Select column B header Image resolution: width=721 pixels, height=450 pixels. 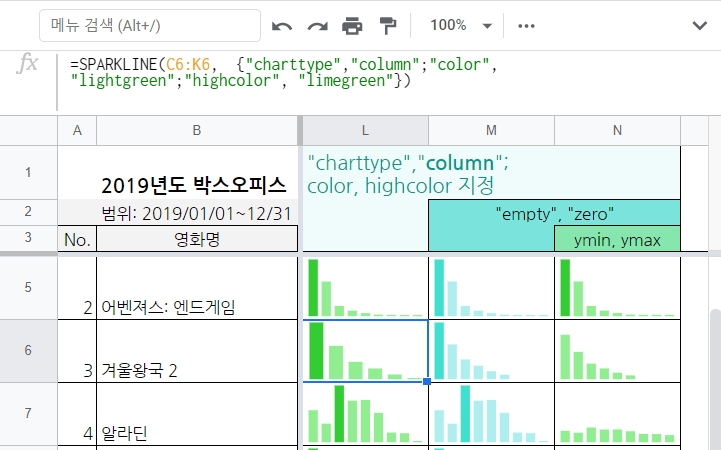pos(196,130)
